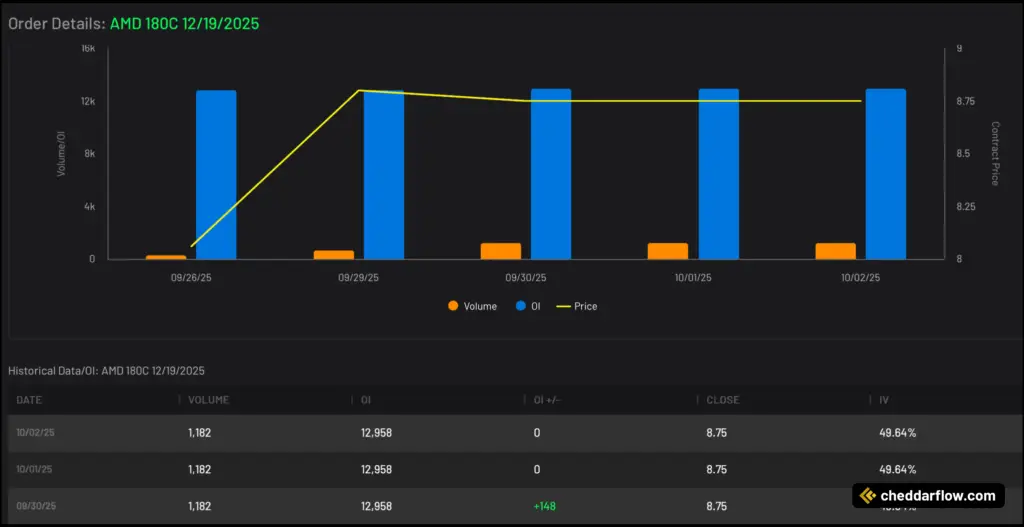Click the orange Volume bar for 10/01/25
The height and width of the screenshot is (527, 1024).
[668, 251]
